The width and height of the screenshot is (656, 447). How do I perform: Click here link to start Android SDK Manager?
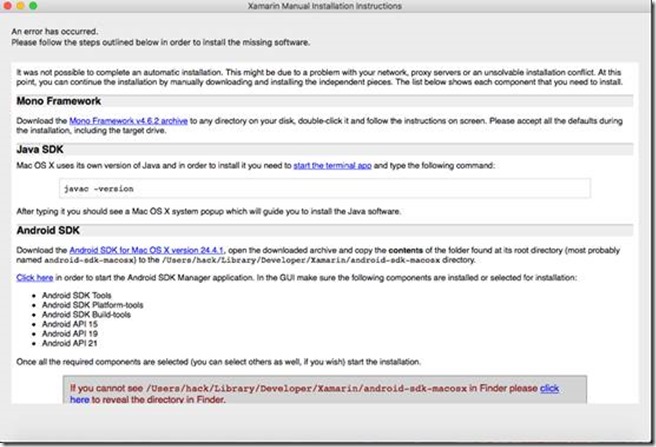[35, 277]
